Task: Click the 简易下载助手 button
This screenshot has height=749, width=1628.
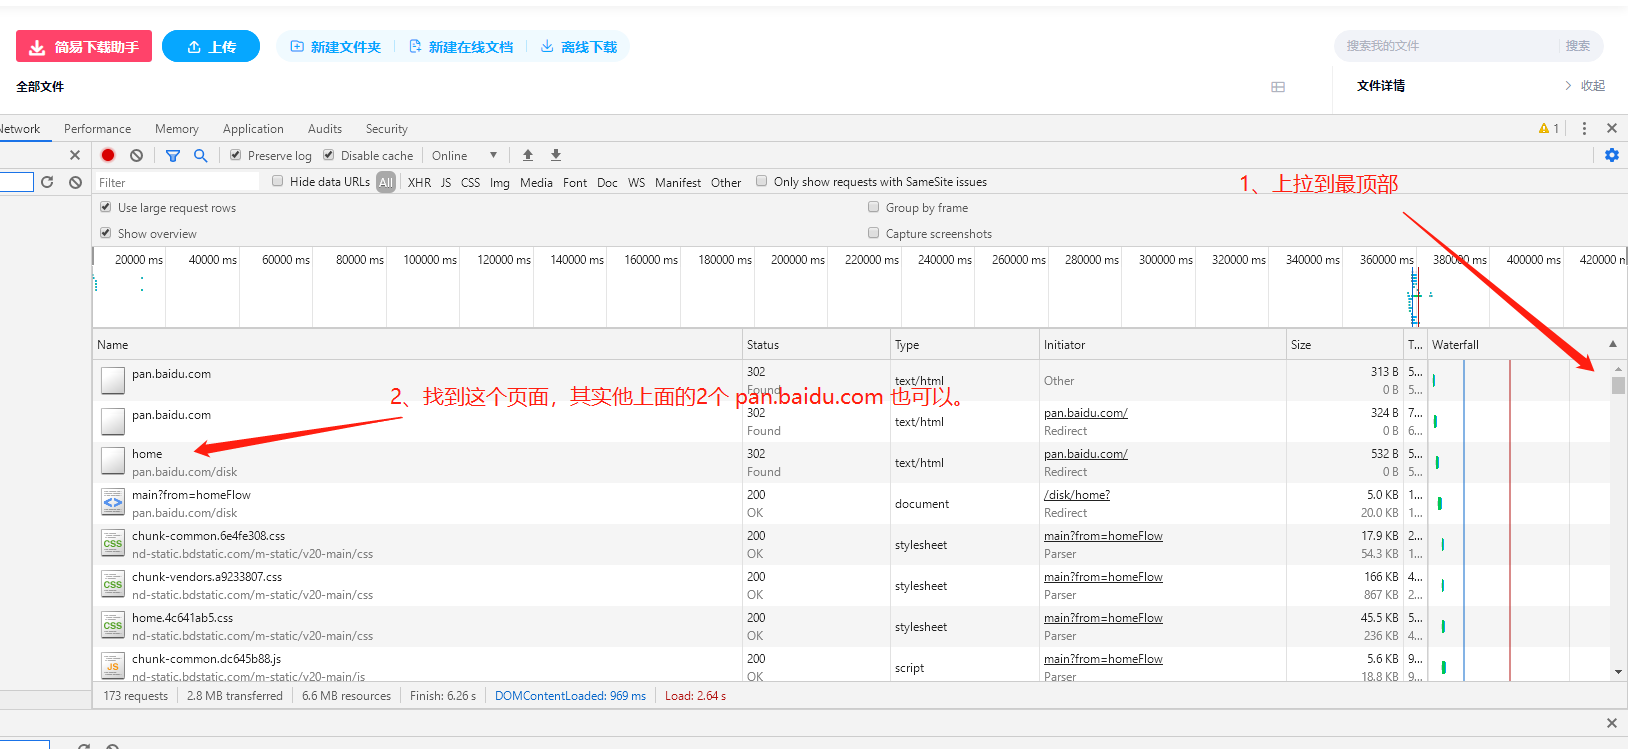Action: (84, 46)
